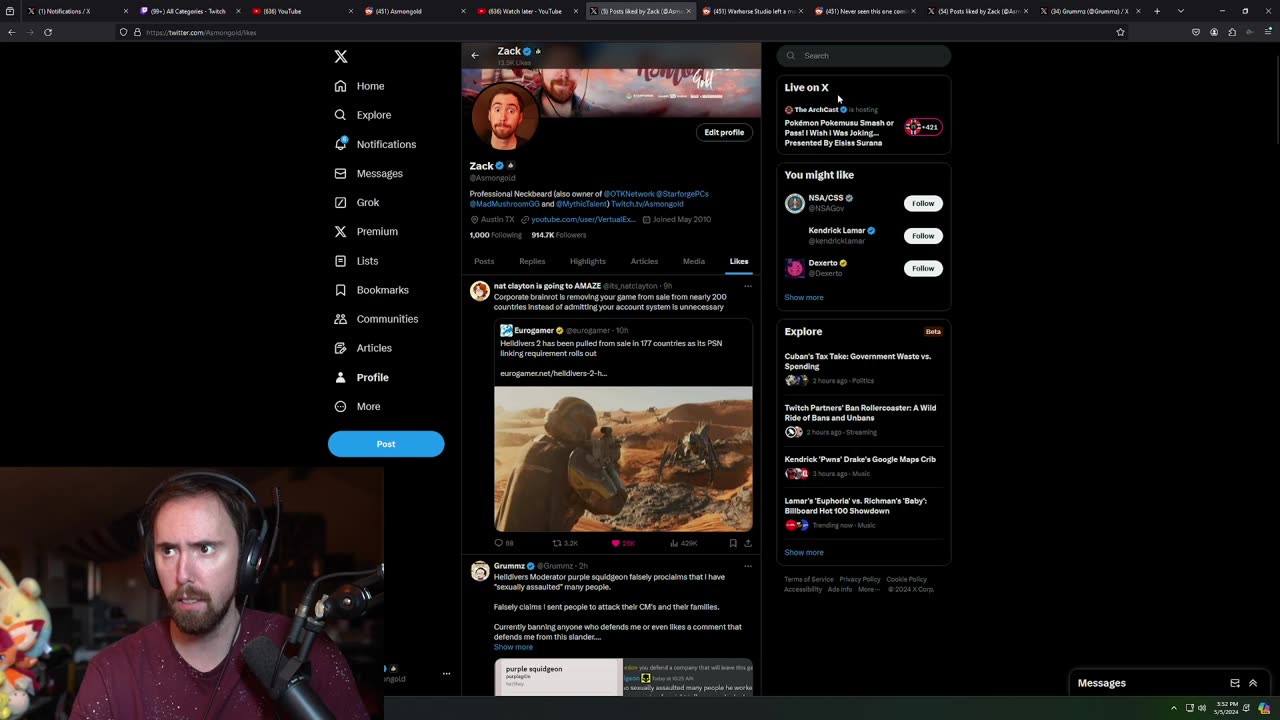Select the Likes tab
Screen dimensions: 1280x720
click(739, 261)
